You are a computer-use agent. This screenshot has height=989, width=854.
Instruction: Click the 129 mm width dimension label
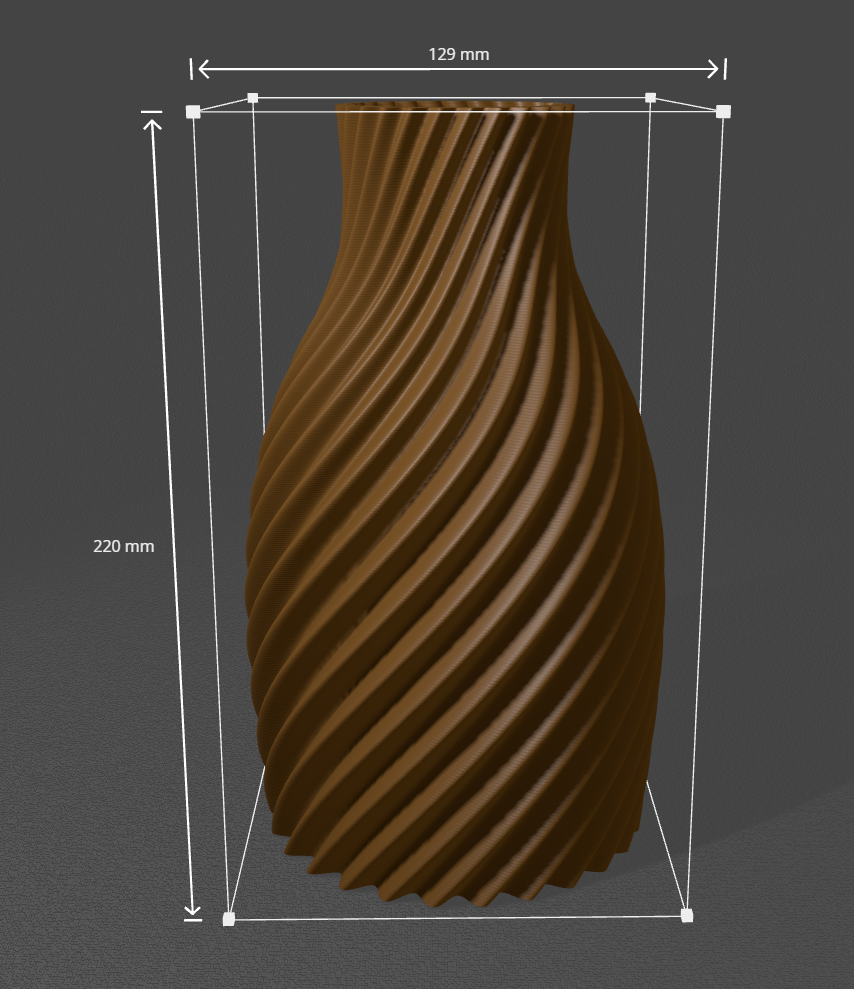(x=459, y=54)
